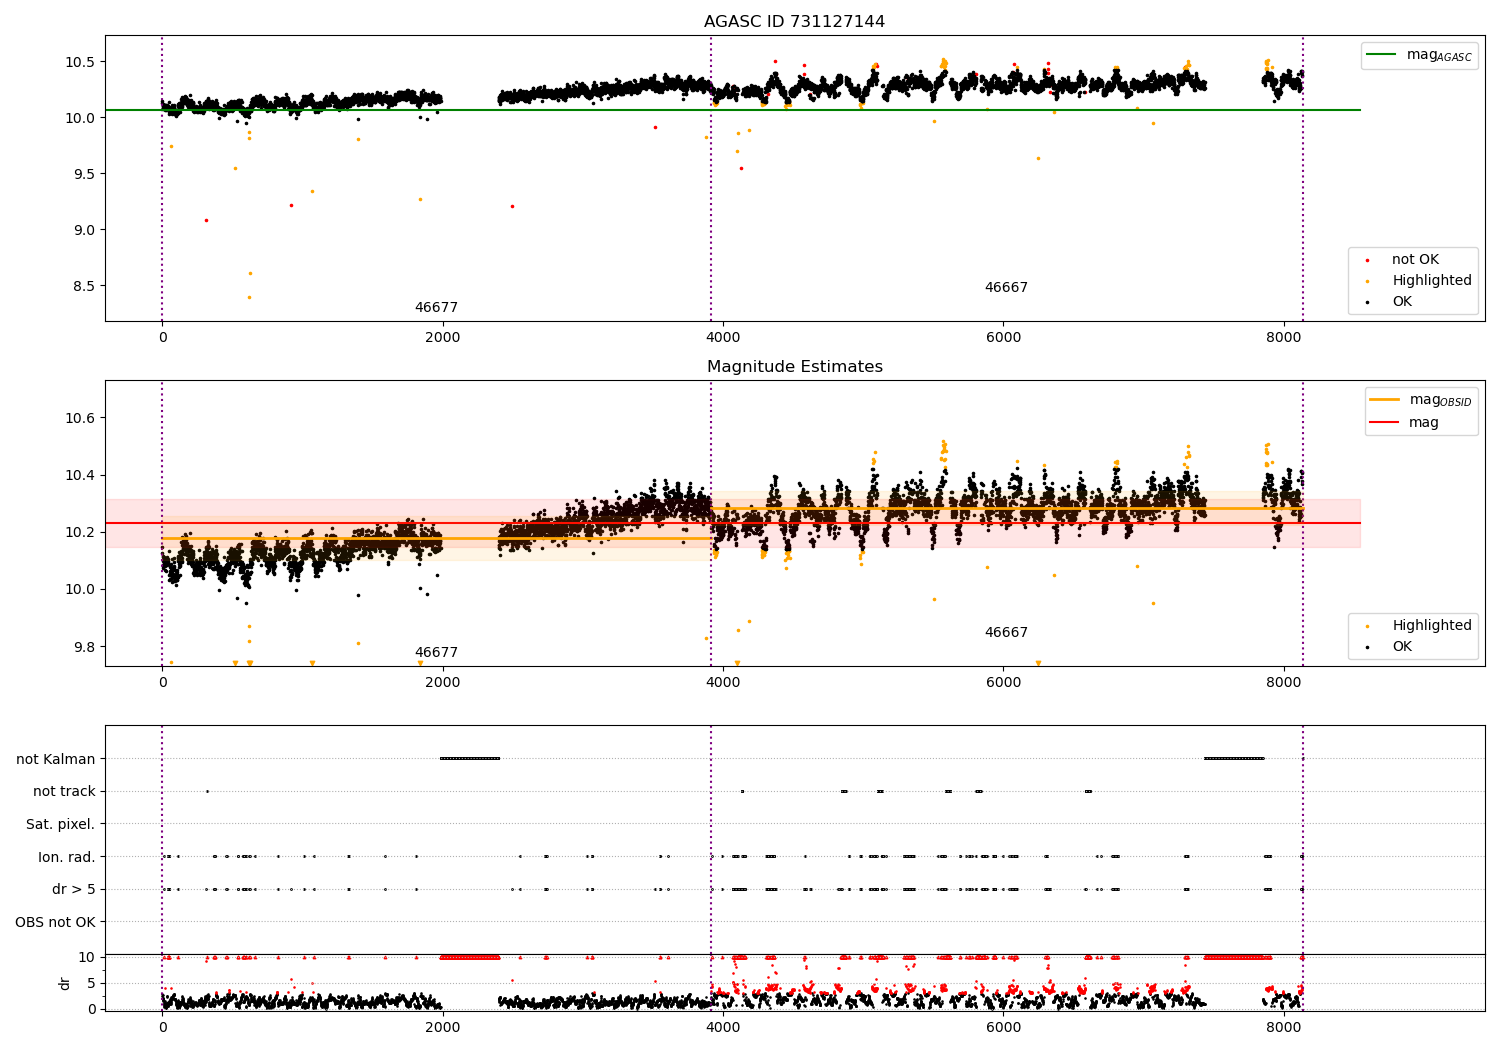Click the 'dr' axis label in the bottom panel

65,983
